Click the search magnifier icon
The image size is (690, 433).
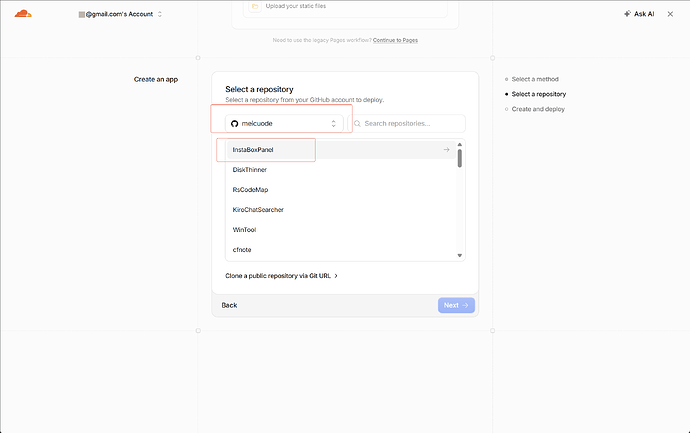[357, 124]
